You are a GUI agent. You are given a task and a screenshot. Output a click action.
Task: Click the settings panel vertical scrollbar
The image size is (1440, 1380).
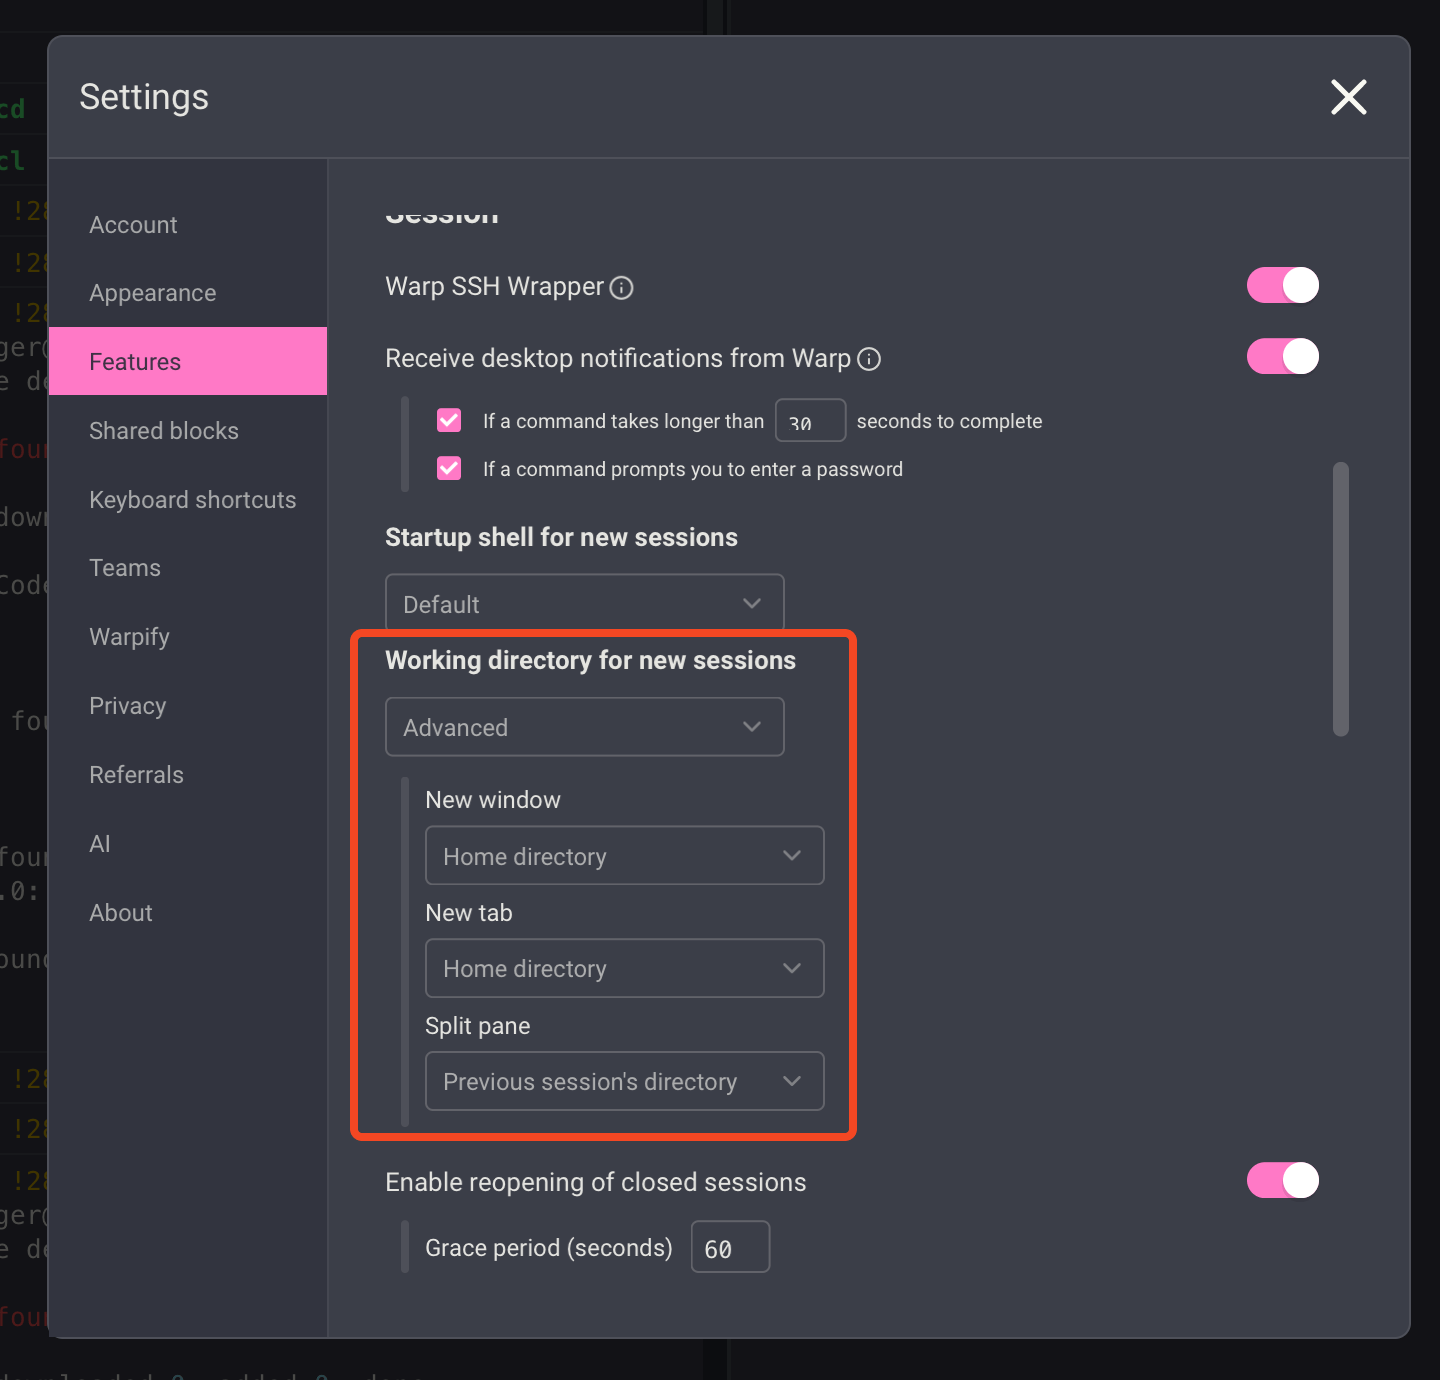pyautogui.click(x=1341, y=600)
